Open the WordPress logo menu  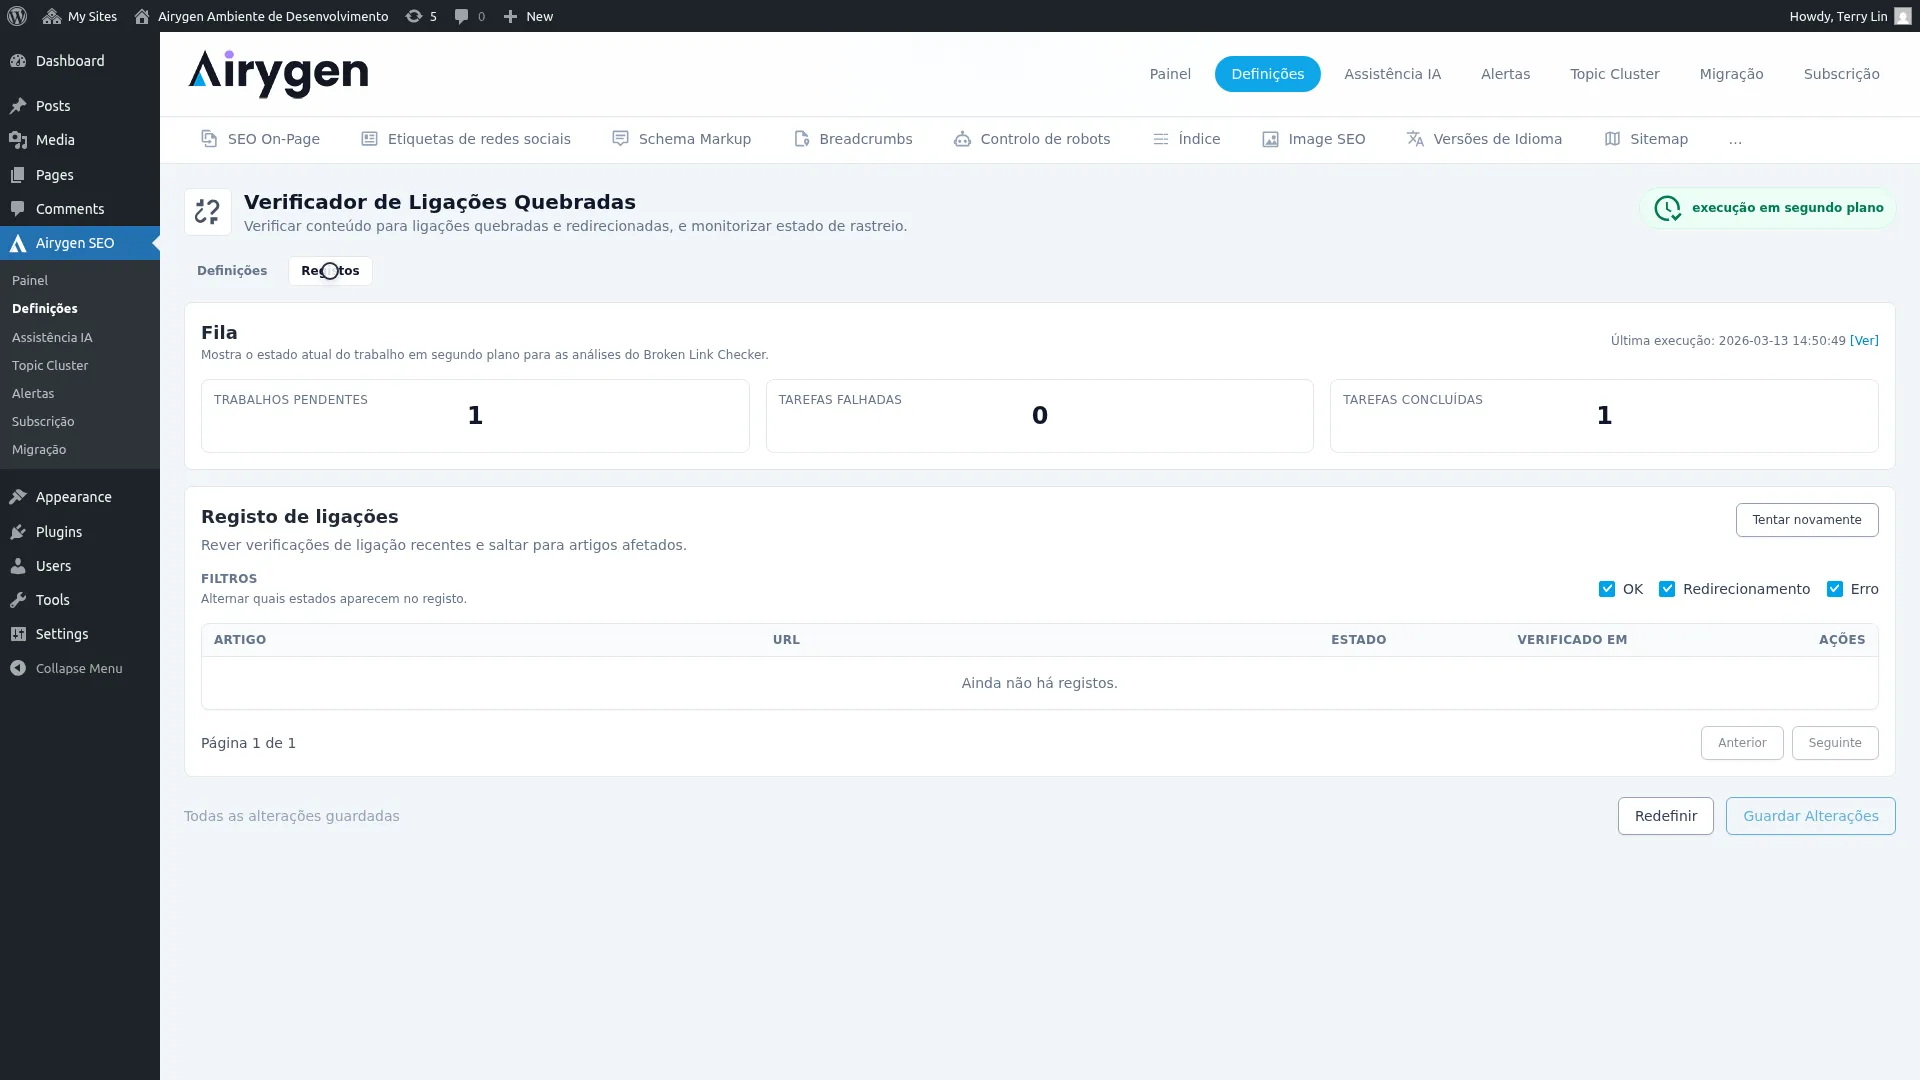point(17,16)
